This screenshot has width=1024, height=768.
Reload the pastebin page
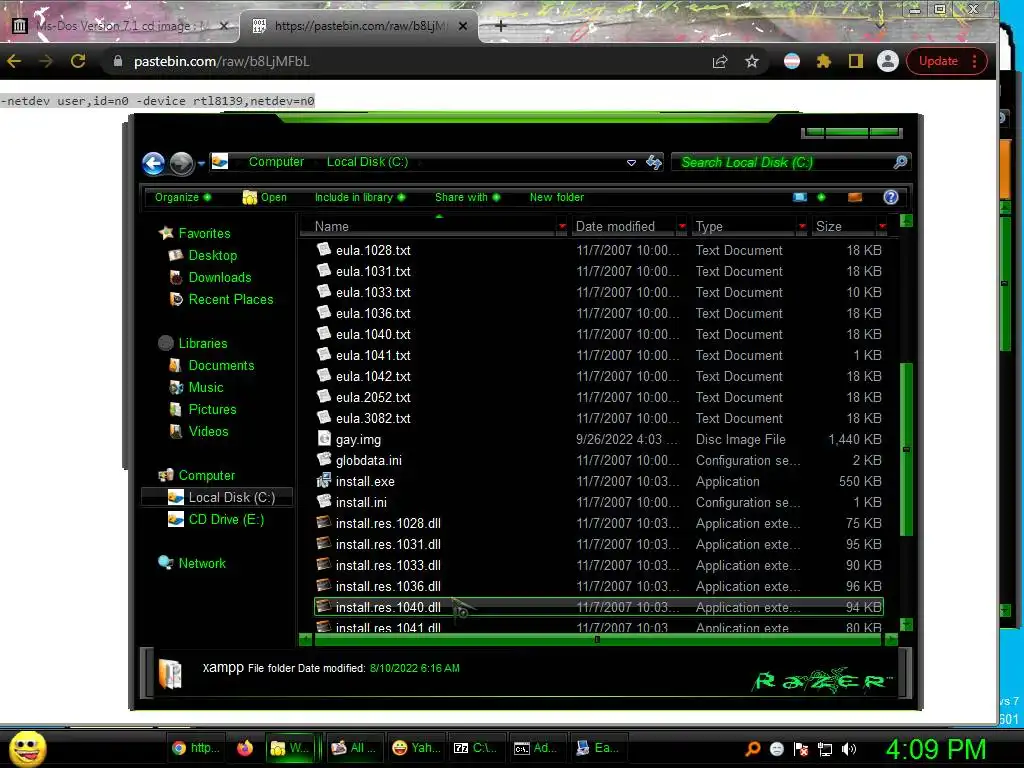[78, 61]
